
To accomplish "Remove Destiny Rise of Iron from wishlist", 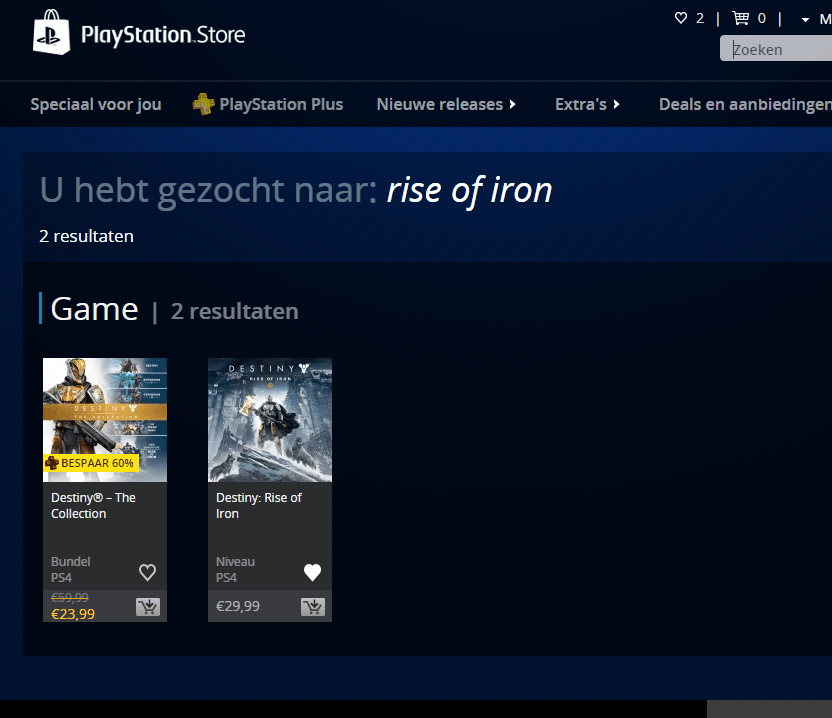I will (313, 572).
